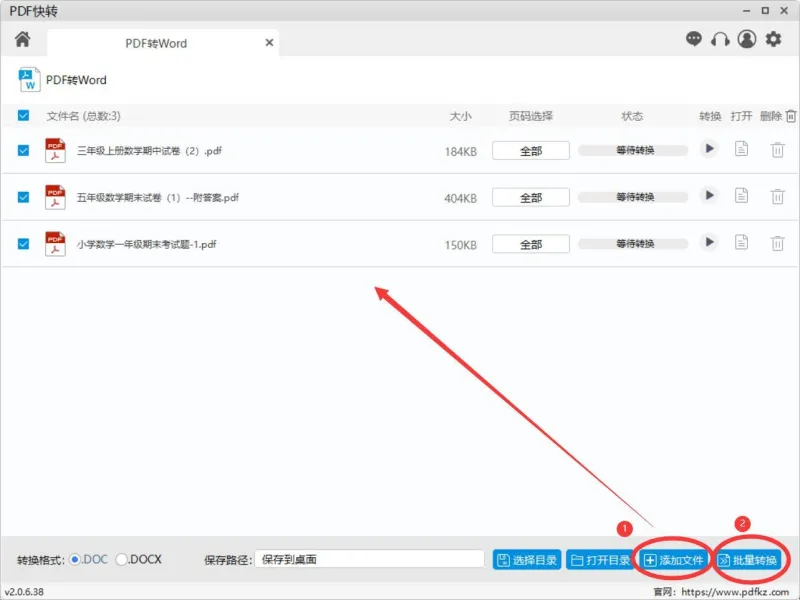Click the 等待转换 status of 184KB file
Screen dimensions: 800x600
pos(633,150)
